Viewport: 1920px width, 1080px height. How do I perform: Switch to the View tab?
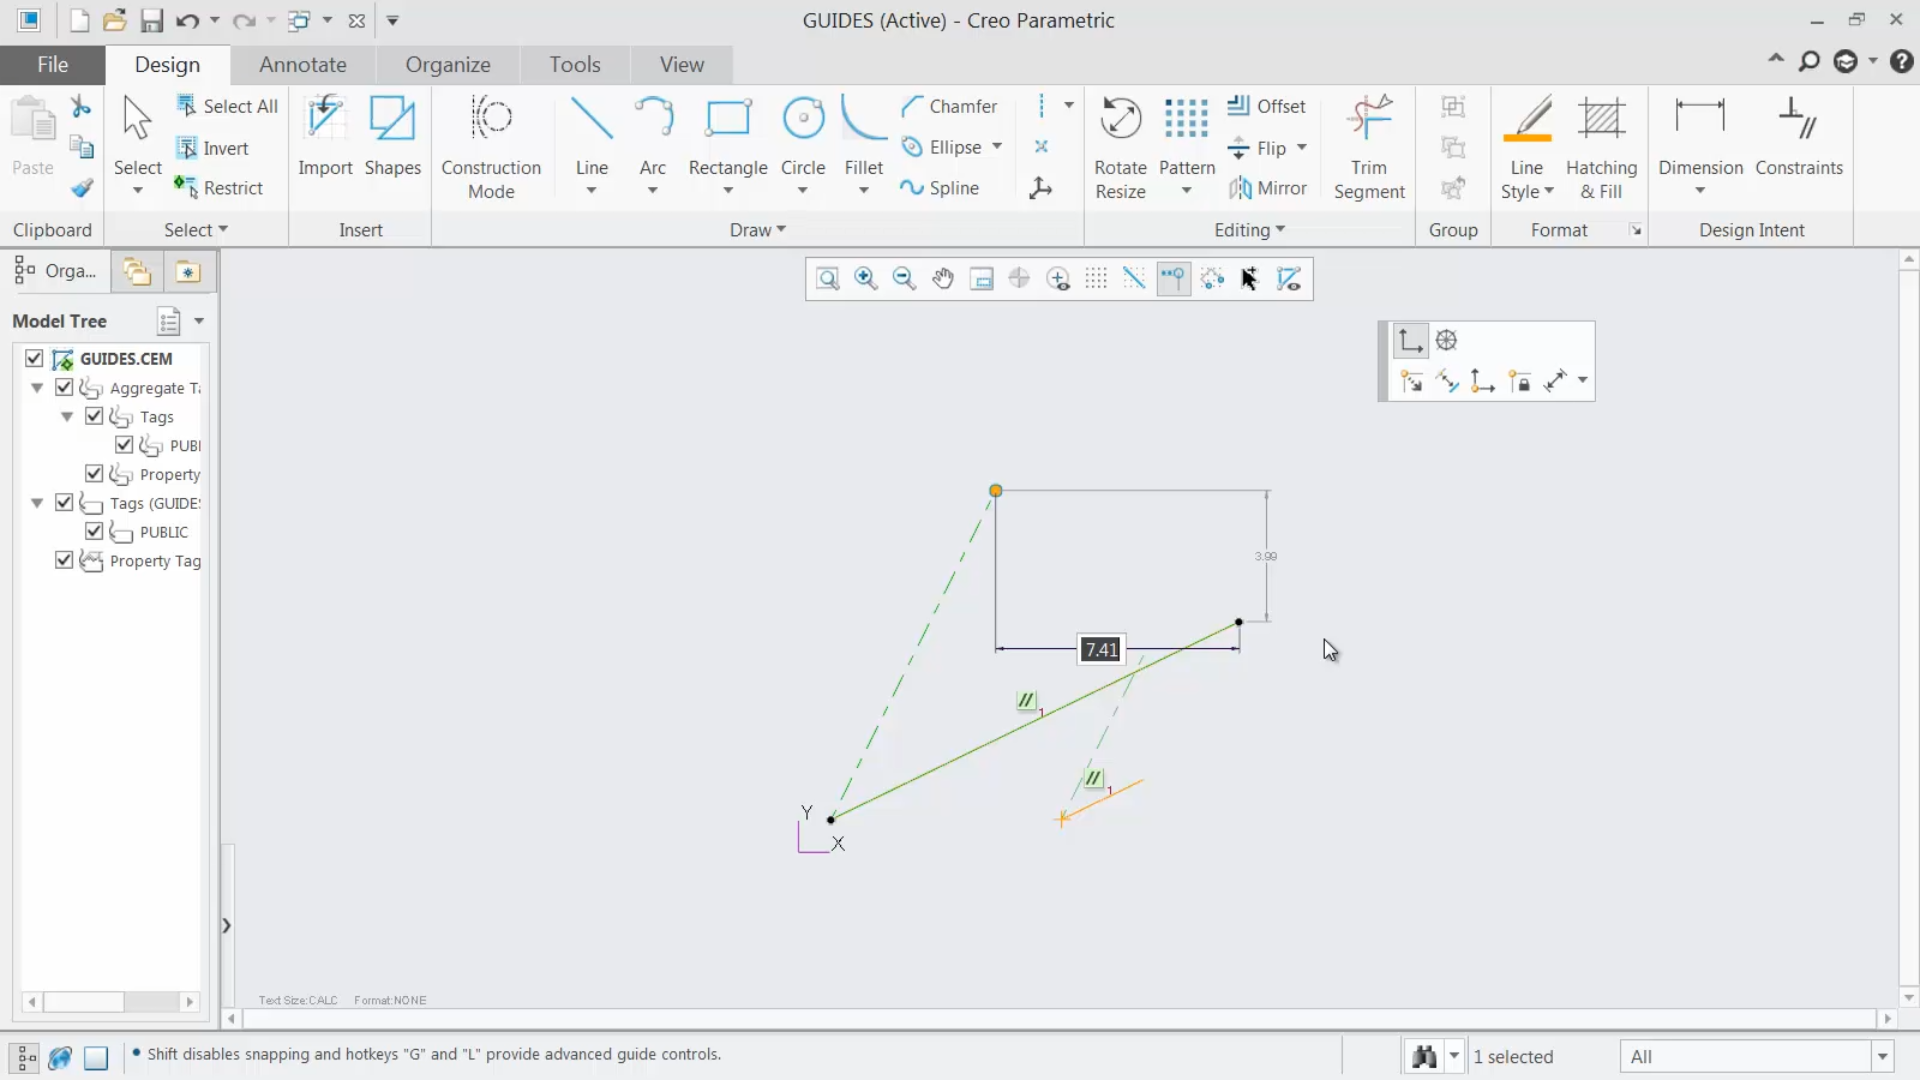[681, 65]
